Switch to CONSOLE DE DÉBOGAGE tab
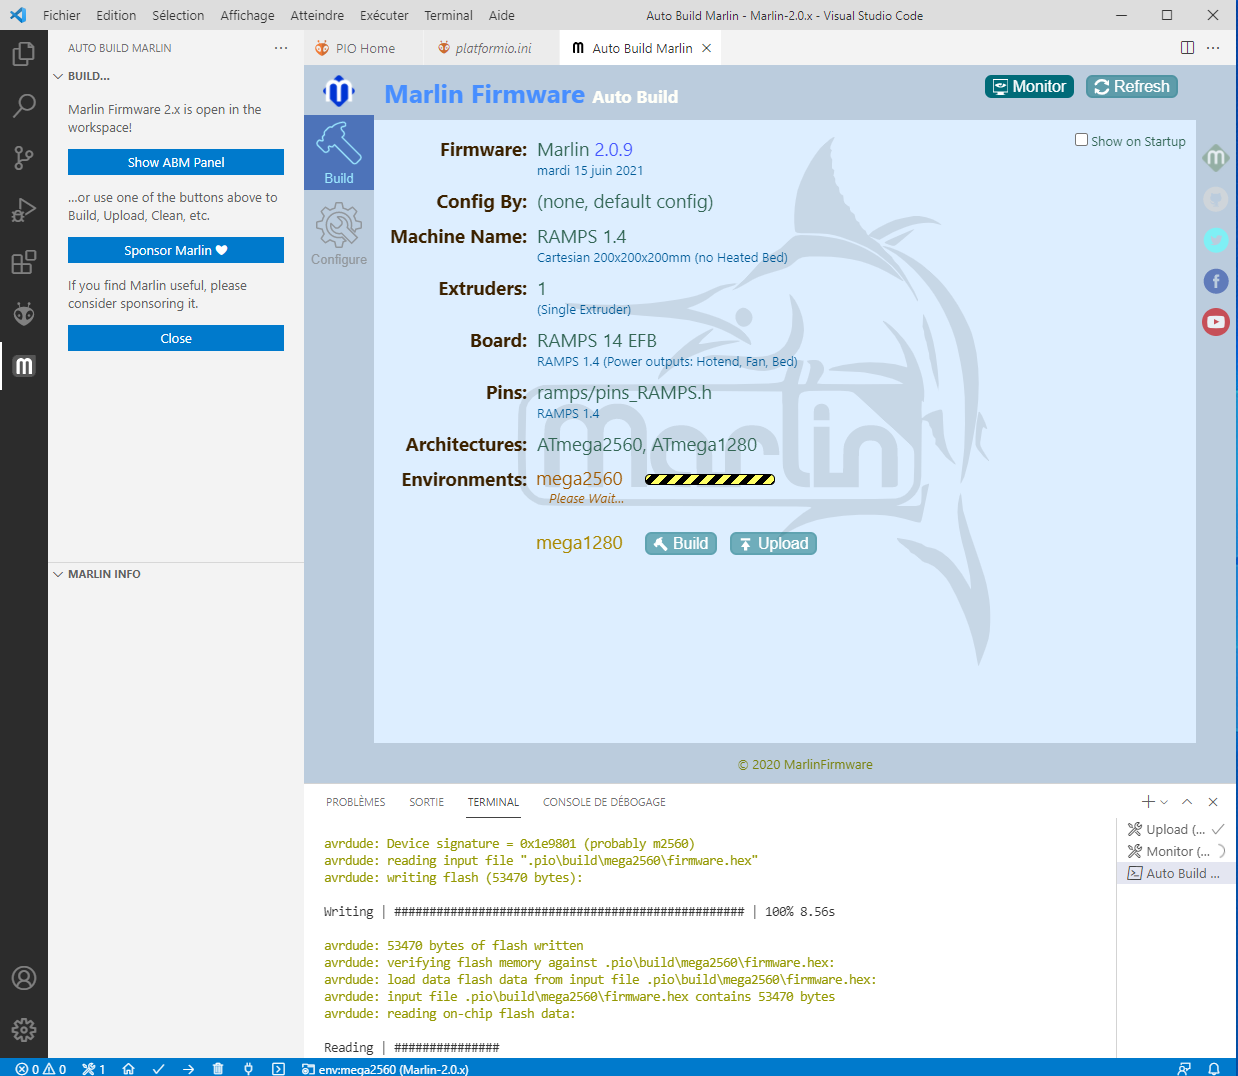 click(x=604, y=802)
